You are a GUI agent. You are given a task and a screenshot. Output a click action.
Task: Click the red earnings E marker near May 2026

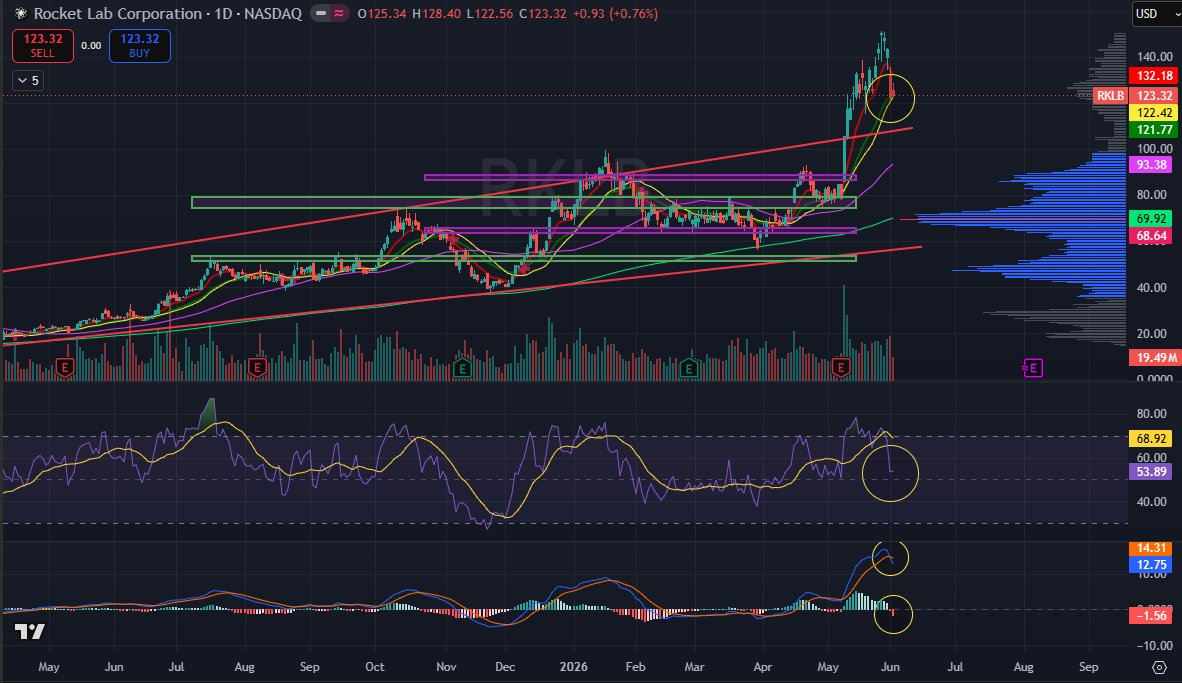tap(841, 368)
